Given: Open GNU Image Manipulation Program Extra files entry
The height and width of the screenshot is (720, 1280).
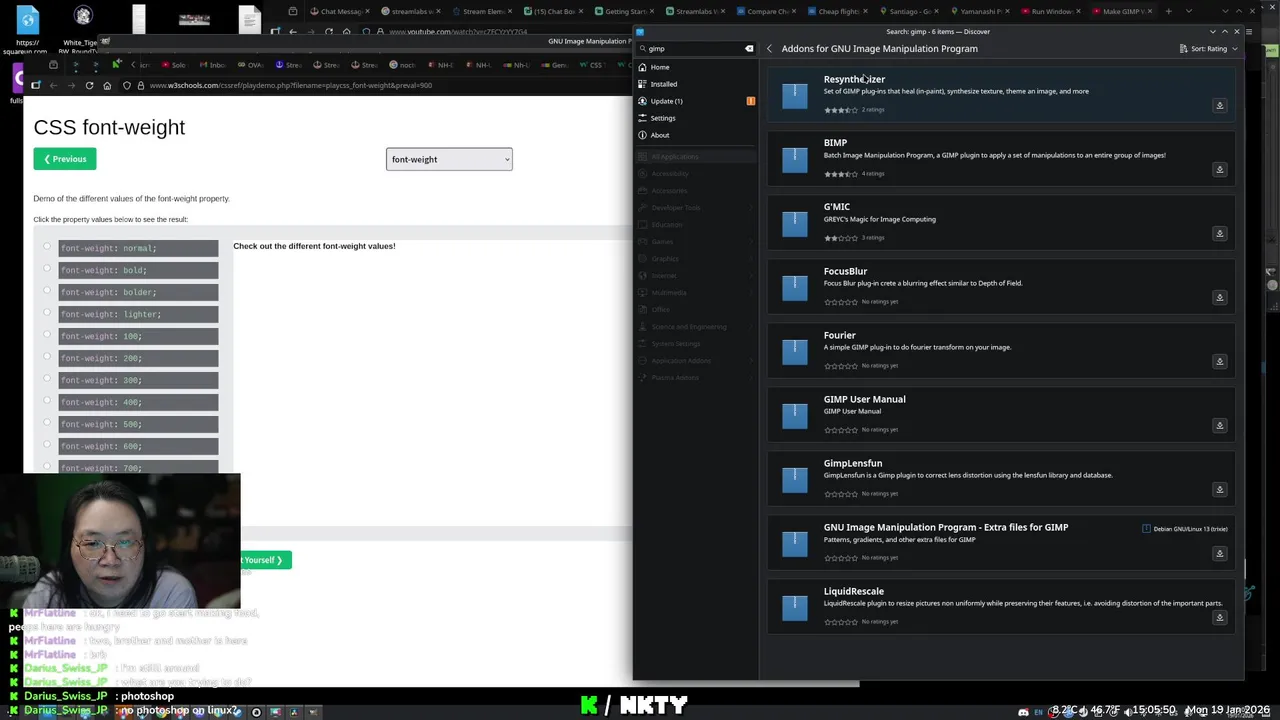Looking at the screenshot, I should click(1001, 542).
